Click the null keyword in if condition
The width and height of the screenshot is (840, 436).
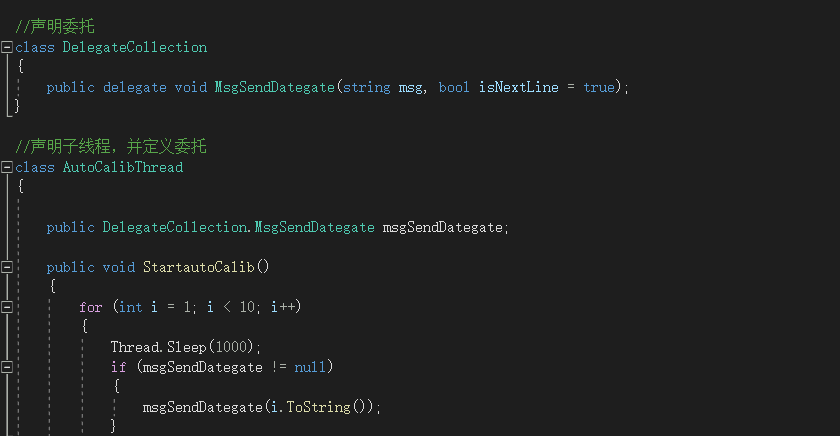[x=313, y=367]
